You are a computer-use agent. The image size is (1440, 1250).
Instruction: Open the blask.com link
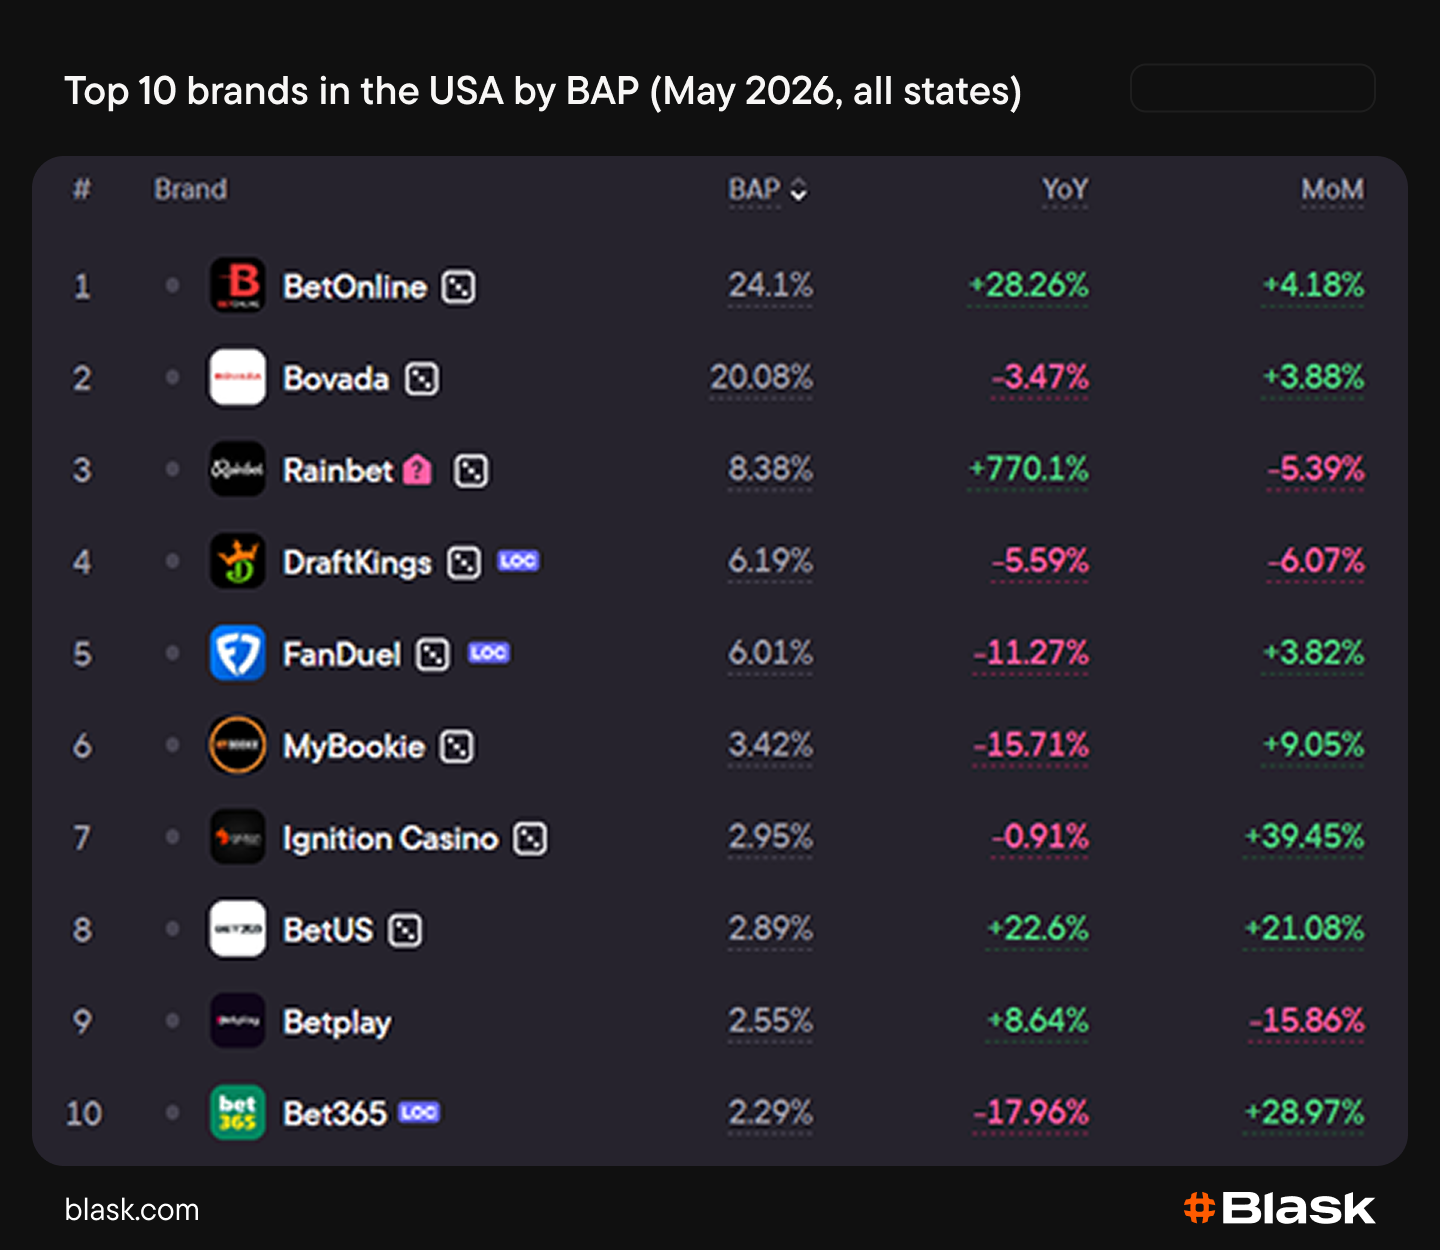(x=132, y=1210)
